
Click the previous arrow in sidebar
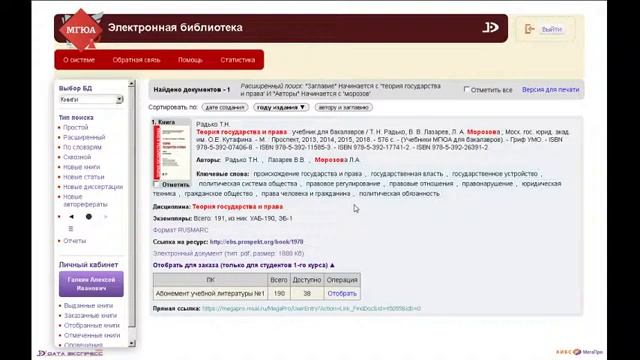point(71,217)
